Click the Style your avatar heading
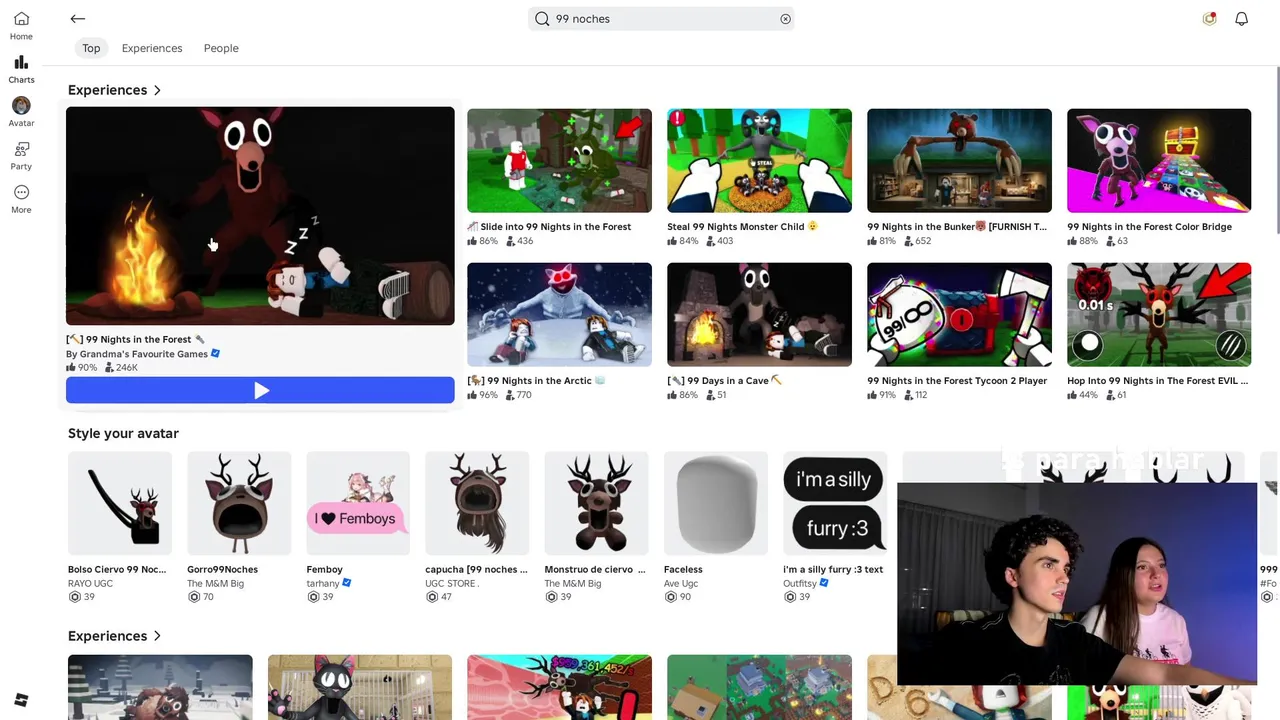This screenshot has width=1280, height=720. pyautogui.click(x=123, y=433)
